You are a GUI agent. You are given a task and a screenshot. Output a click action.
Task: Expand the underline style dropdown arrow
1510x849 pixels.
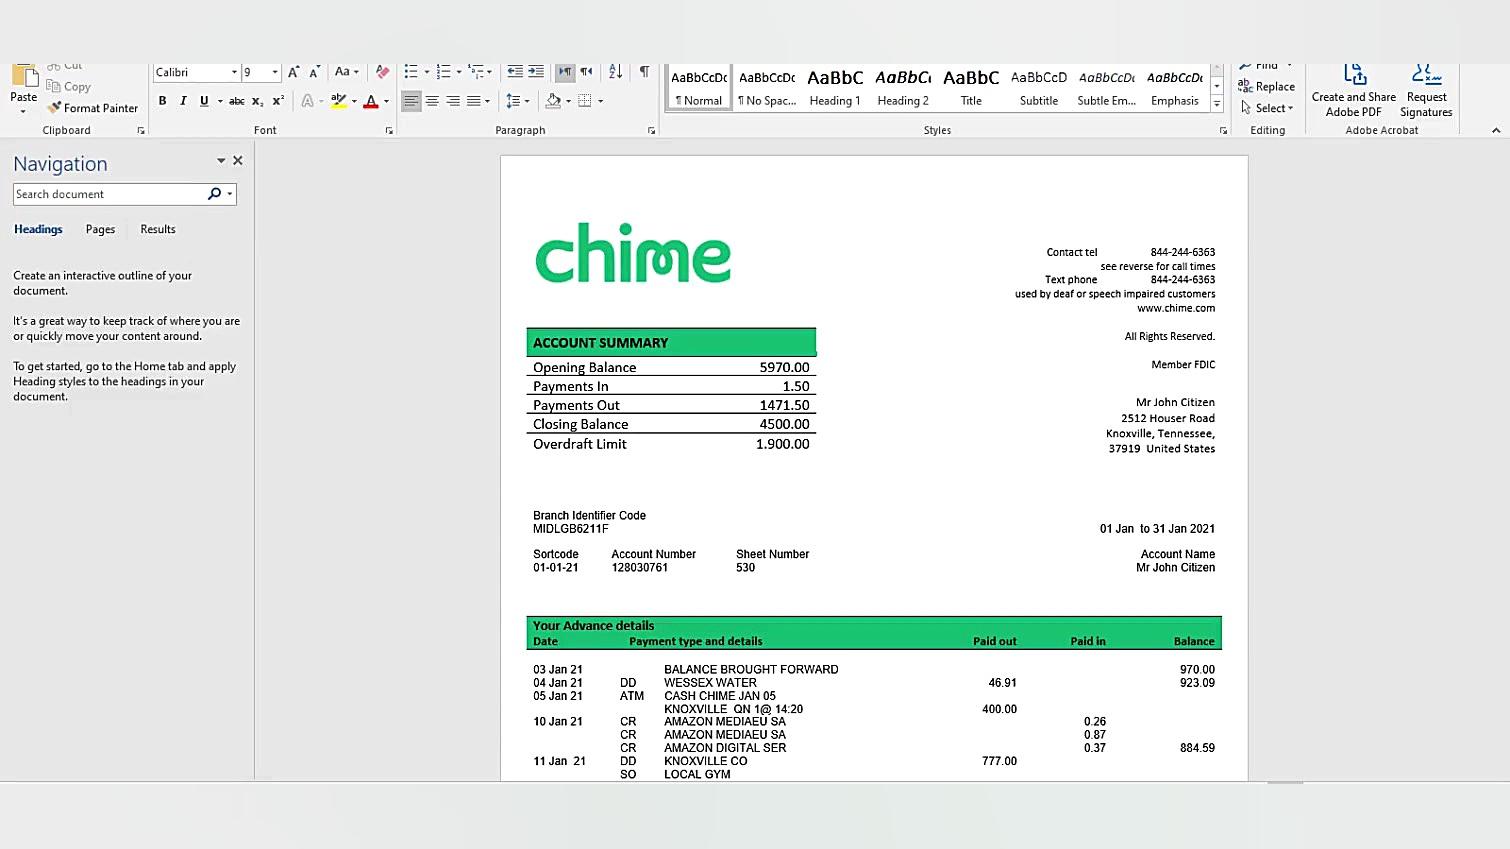click(x=220, y=101)
